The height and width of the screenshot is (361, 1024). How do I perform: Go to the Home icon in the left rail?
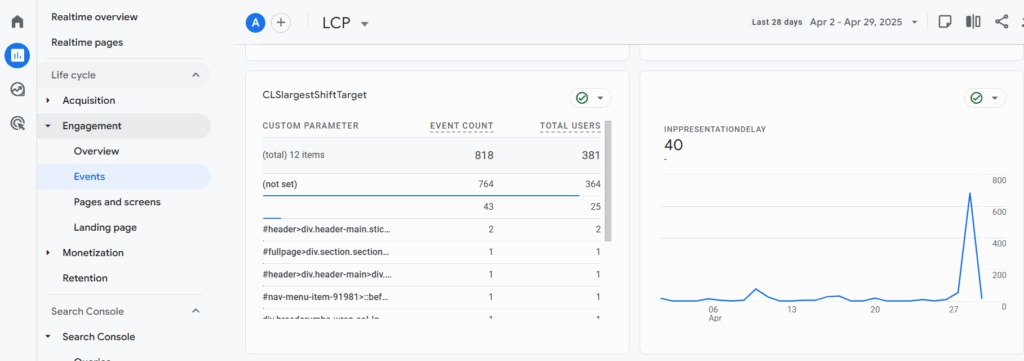coord(18,22)
